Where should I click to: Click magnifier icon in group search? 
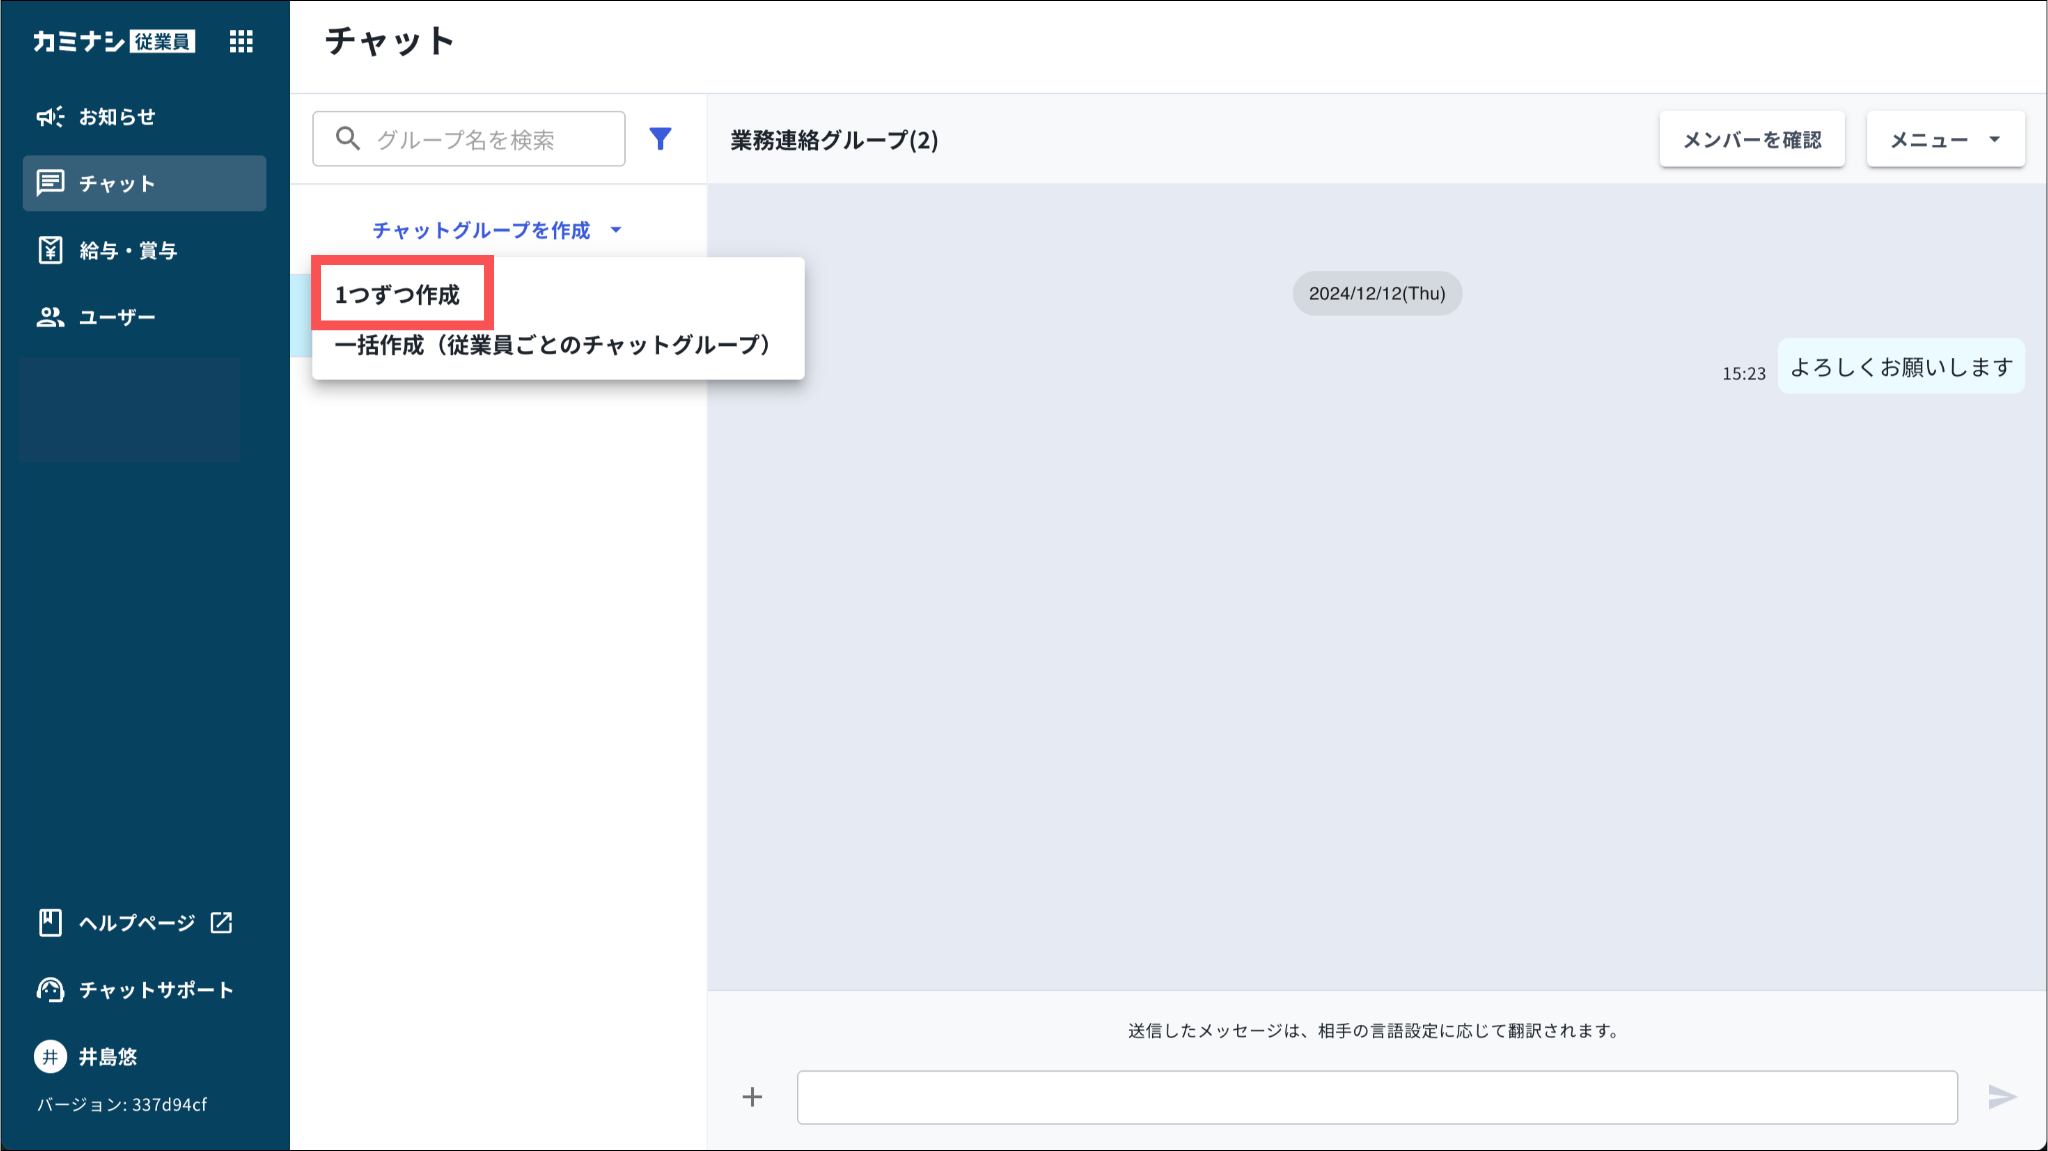click(x=347, y=139)
